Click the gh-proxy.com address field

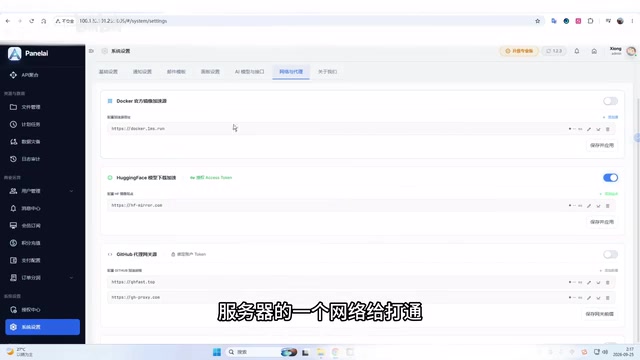[x=335, y=298]
